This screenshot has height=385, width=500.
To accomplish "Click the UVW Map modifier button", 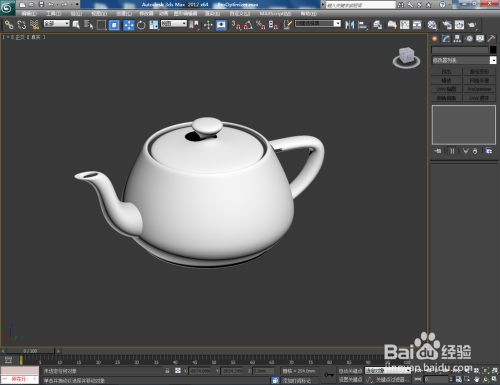I will (x=446, y=89).
